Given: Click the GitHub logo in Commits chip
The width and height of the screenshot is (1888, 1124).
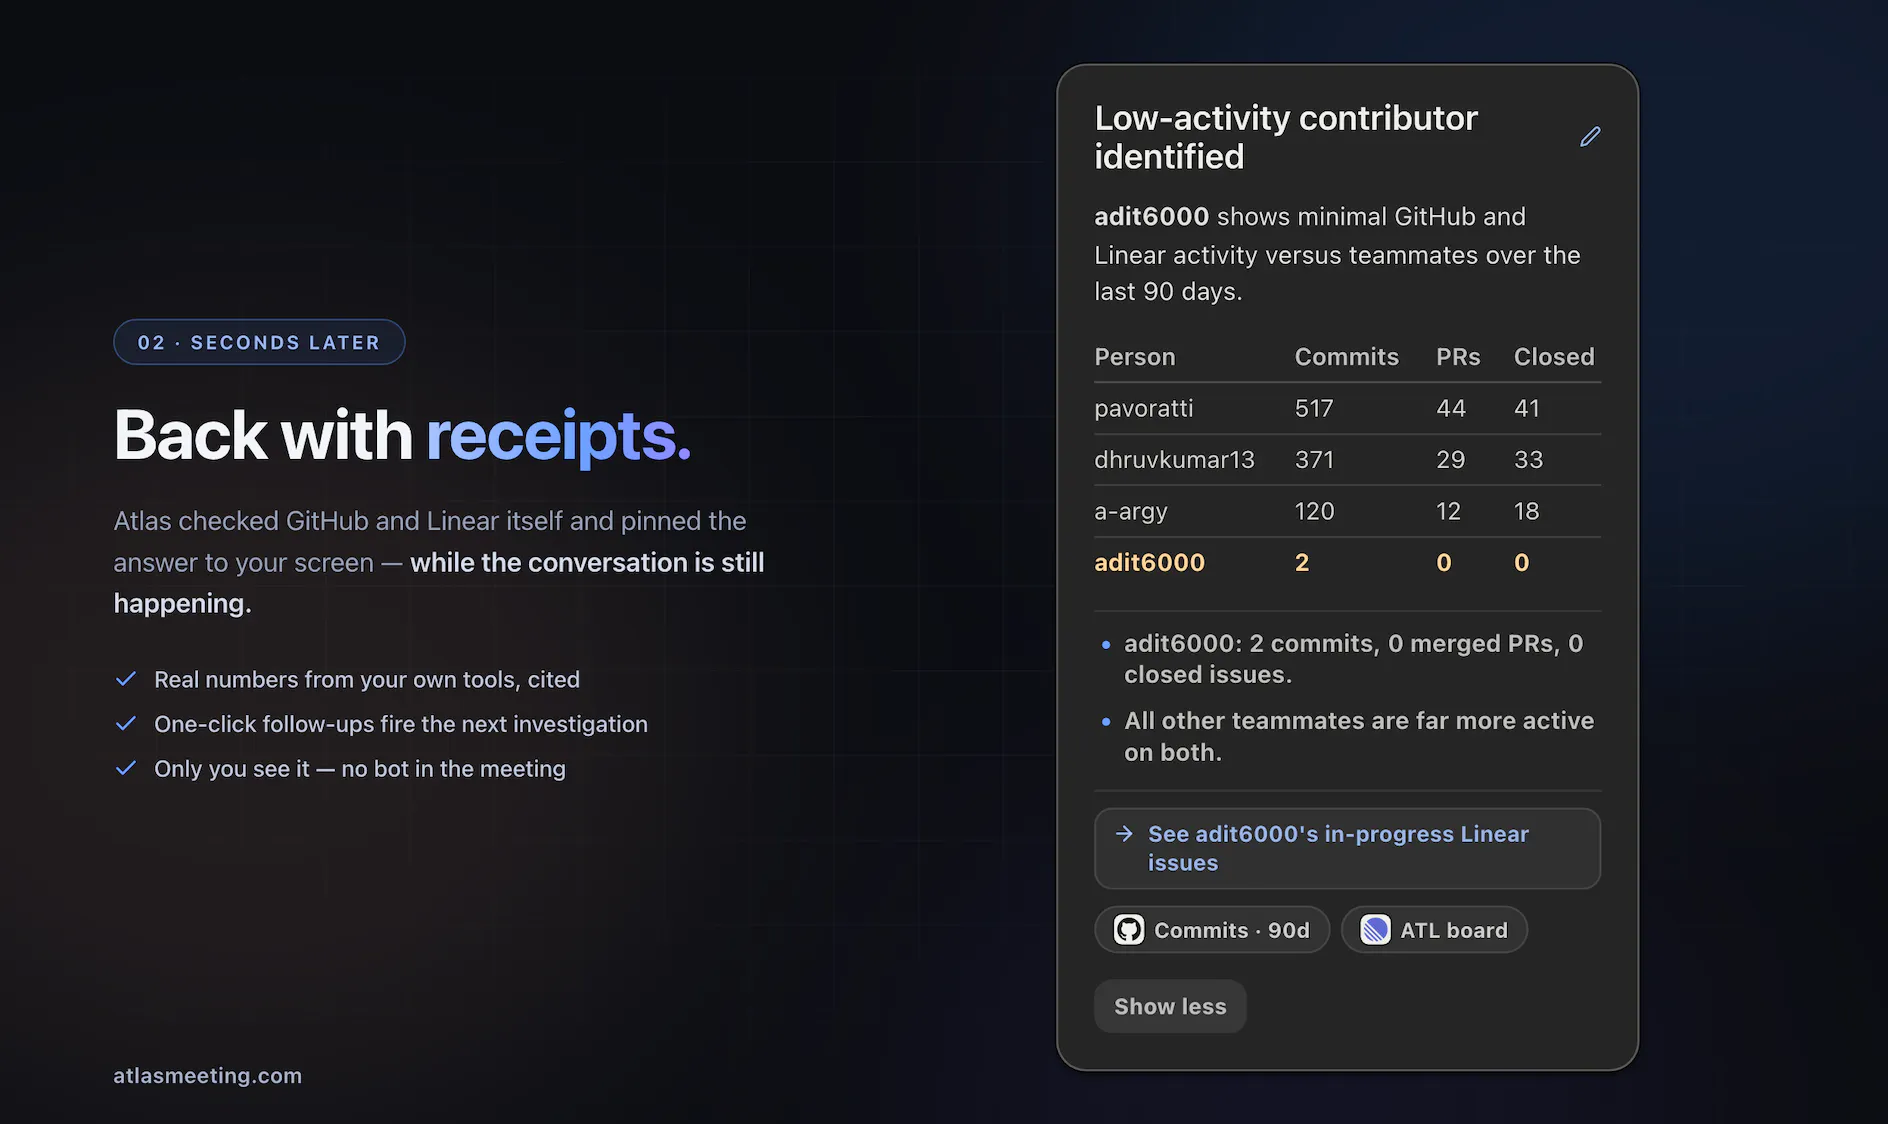Looking at the screenshot, I should [1129, 930].
